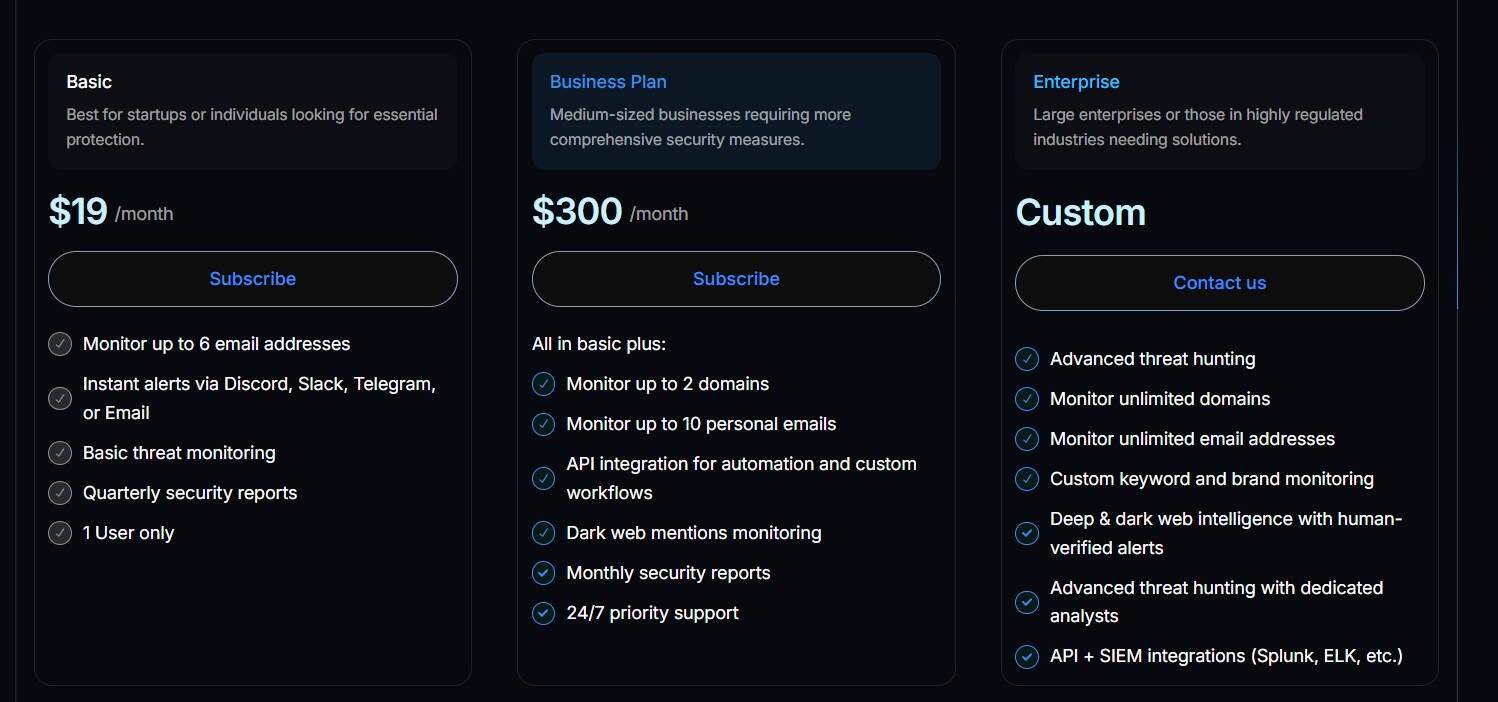Click the checkmark next to Quarterly security reports
Screen dimensions: 1498x702
tap(59, 492)
